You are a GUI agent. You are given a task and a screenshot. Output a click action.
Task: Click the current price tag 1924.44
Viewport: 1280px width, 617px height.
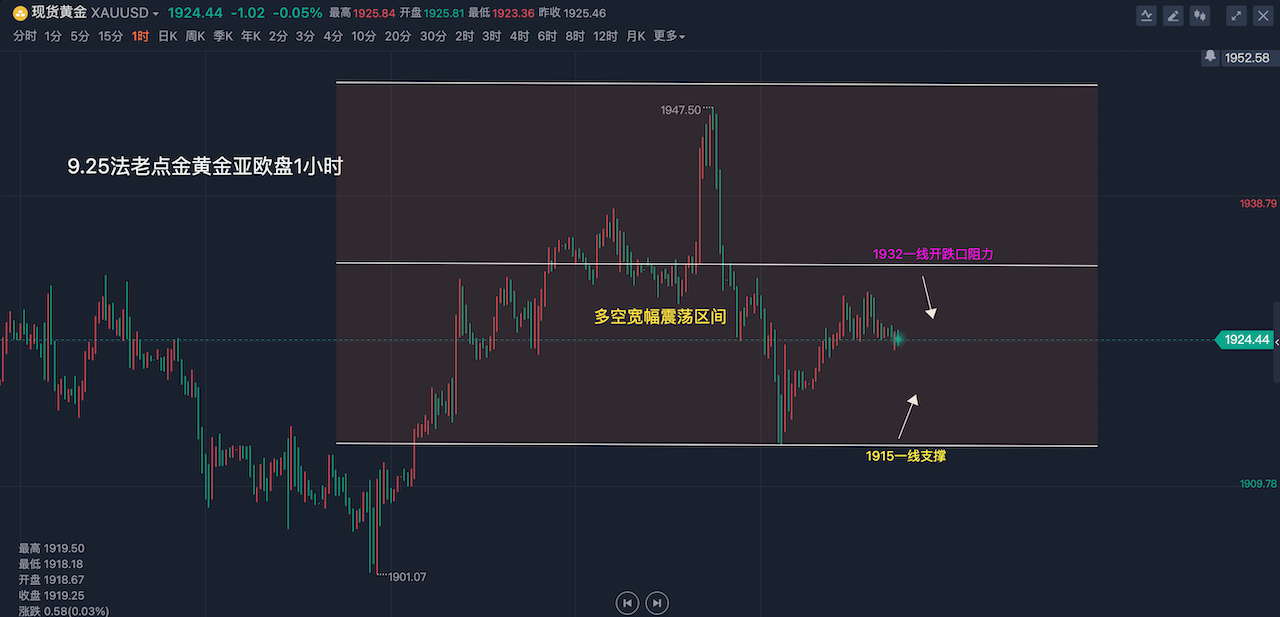coord(1246,340)
